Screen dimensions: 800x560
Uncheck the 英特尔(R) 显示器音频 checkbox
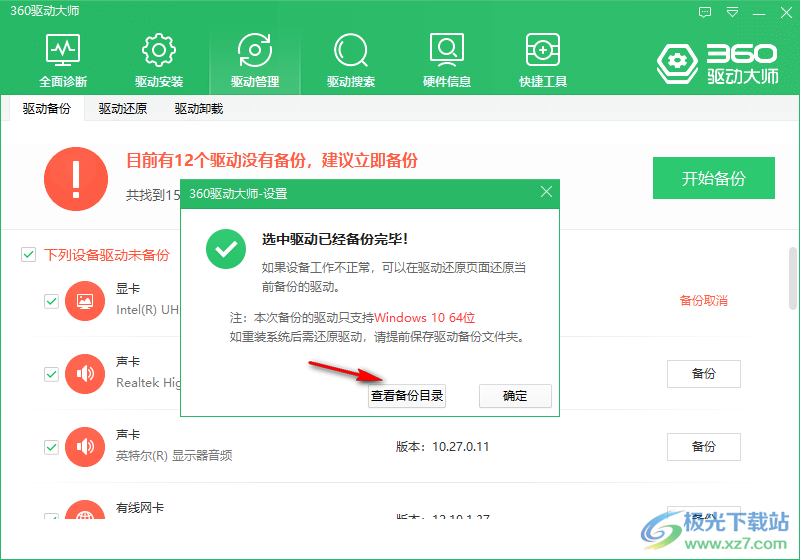point(52,447)
